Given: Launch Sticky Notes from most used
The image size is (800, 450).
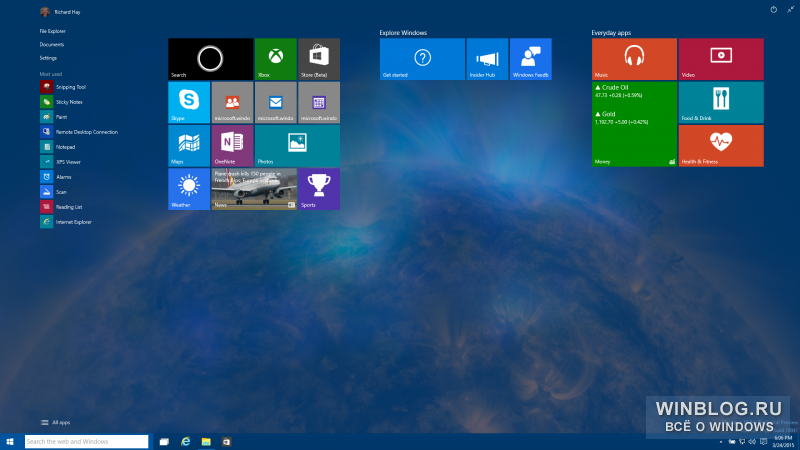Looking at the screenshot, I should point(62,102).
